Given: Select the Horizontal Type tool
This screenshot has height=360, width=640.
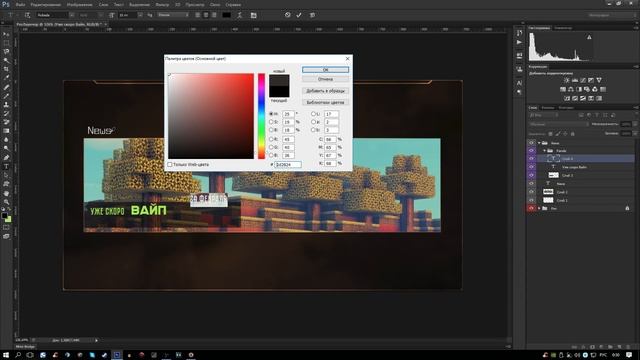Looking at the screenshot, I should (6, 167).
